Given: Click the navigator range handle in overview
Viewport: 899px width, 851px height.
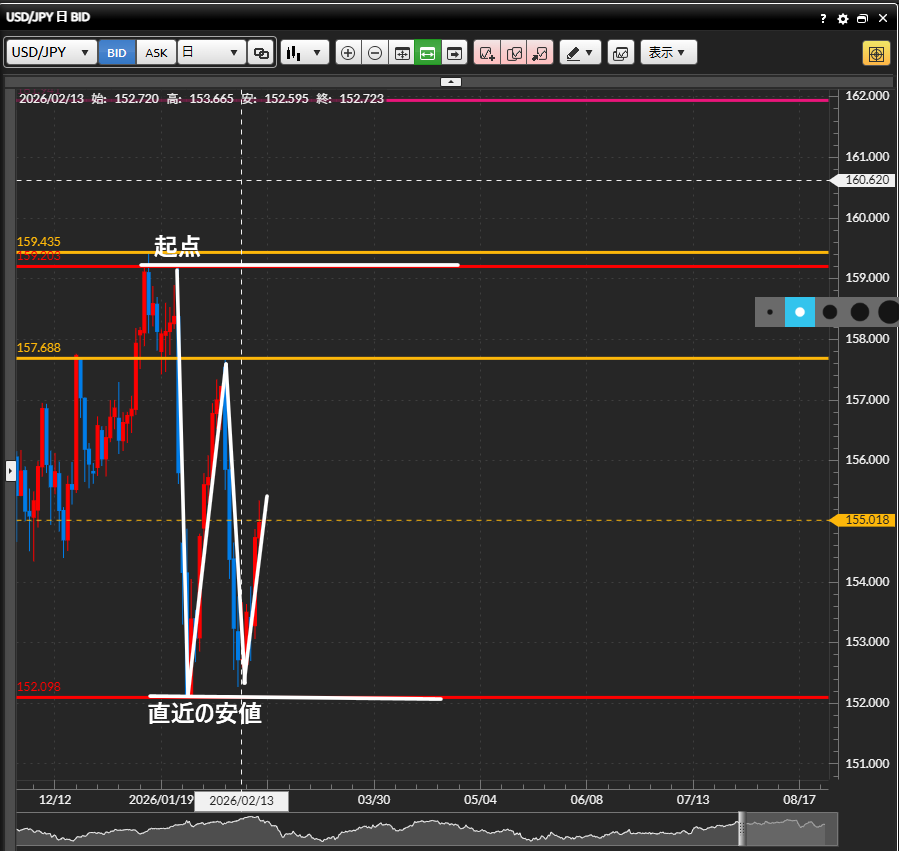Looking at the screenshot, I should tap(742, 829).
